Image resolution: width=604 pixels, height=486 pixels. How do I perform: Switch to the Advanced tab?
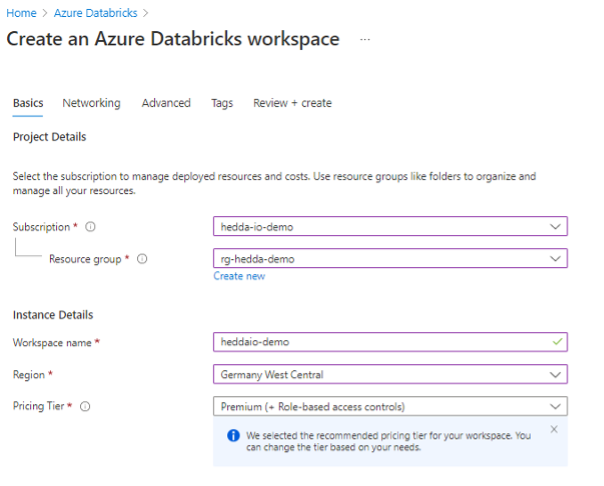(x=166, y=103)
